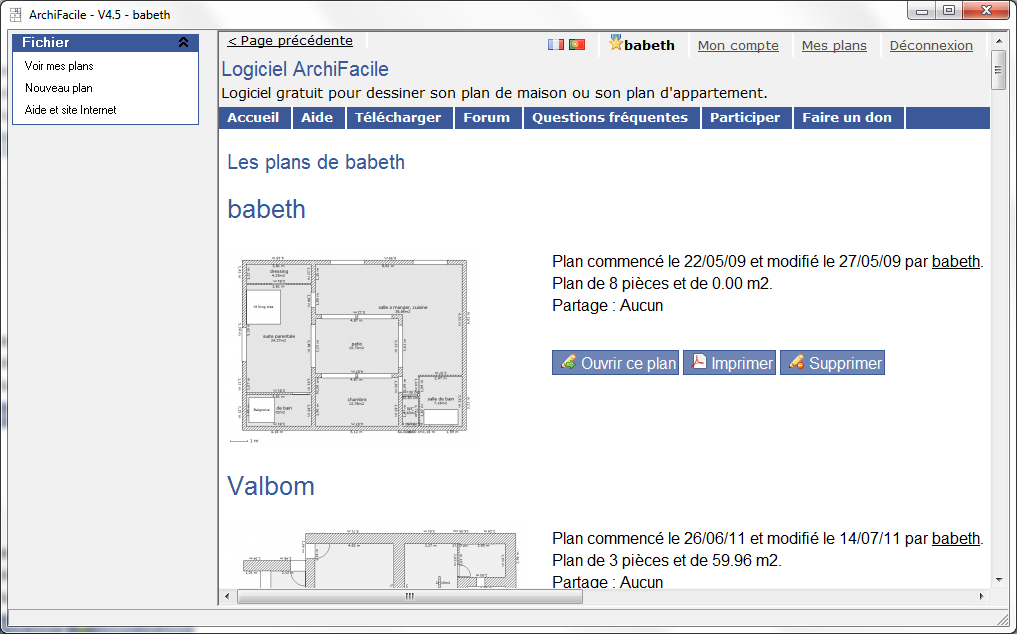The height and width of the screenshot is (634, 1017).
Task: Click the horizontal scrollbar left arrow
Action: pos(226,596)
